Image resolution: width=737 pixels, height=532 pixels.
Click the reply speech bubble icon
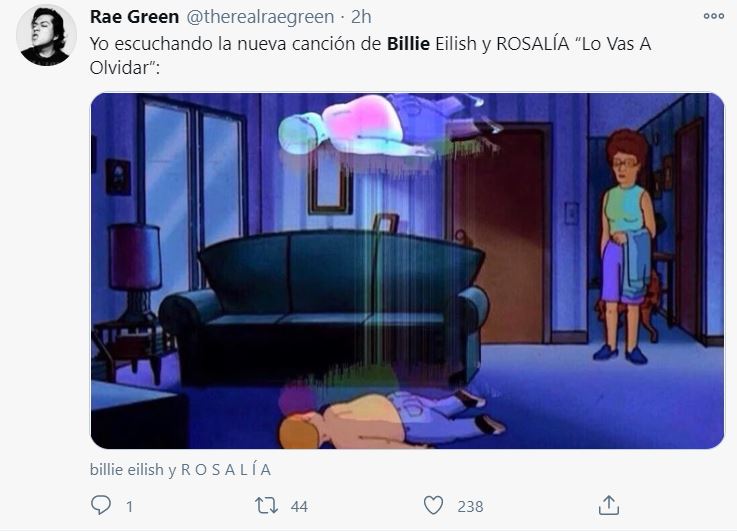tap(101, 505)
